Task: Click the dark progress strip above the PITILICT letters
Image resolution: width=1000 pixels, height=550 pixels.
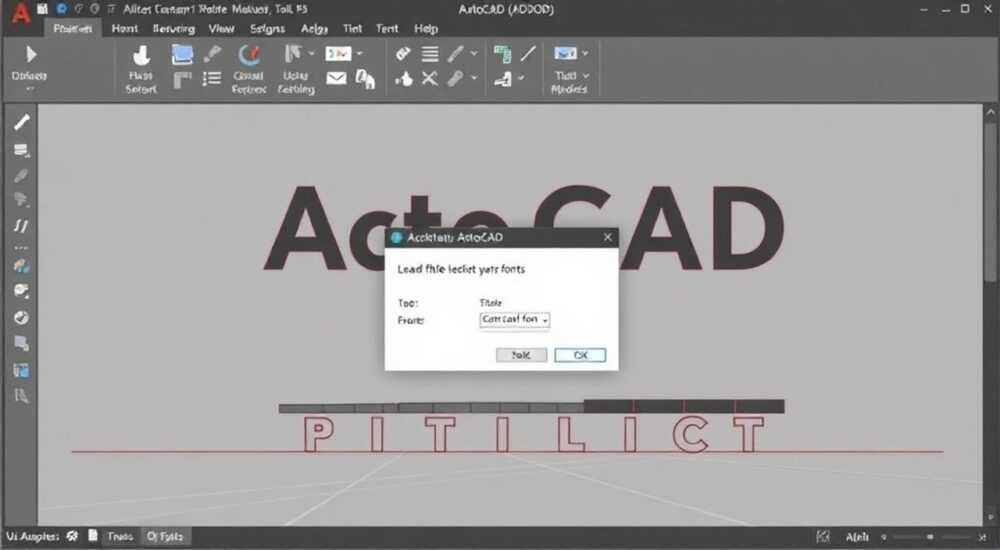Action: click(531, 407)
